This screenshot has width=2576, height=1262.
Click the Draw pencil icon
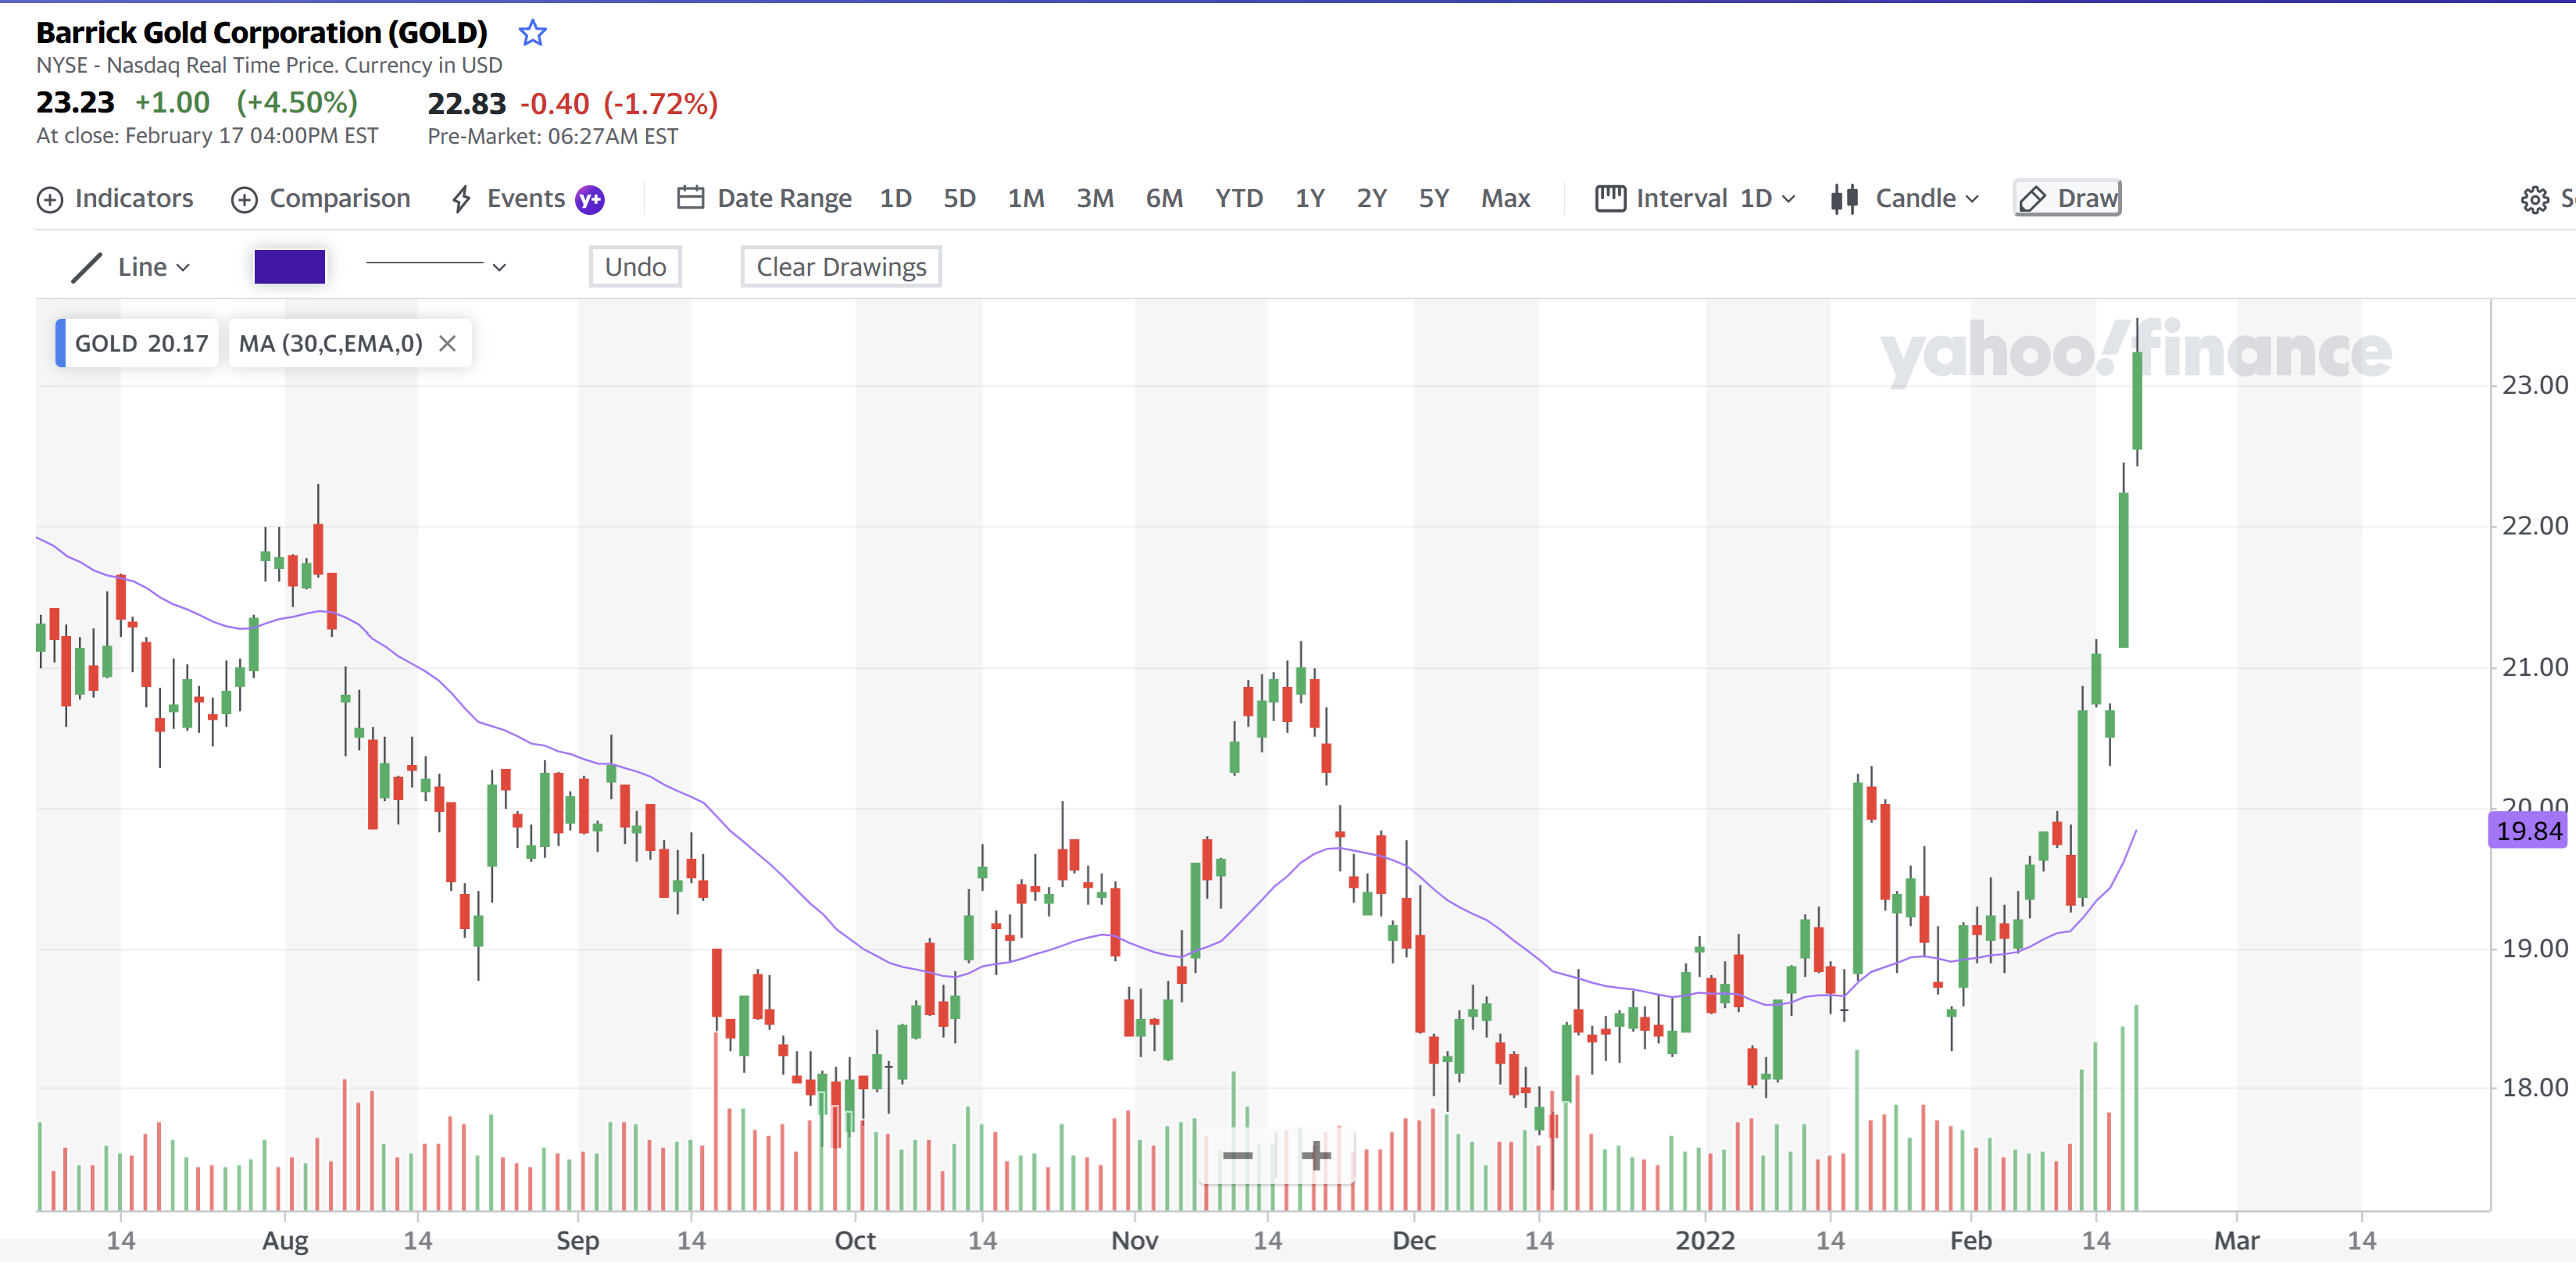click(2032, 200)
